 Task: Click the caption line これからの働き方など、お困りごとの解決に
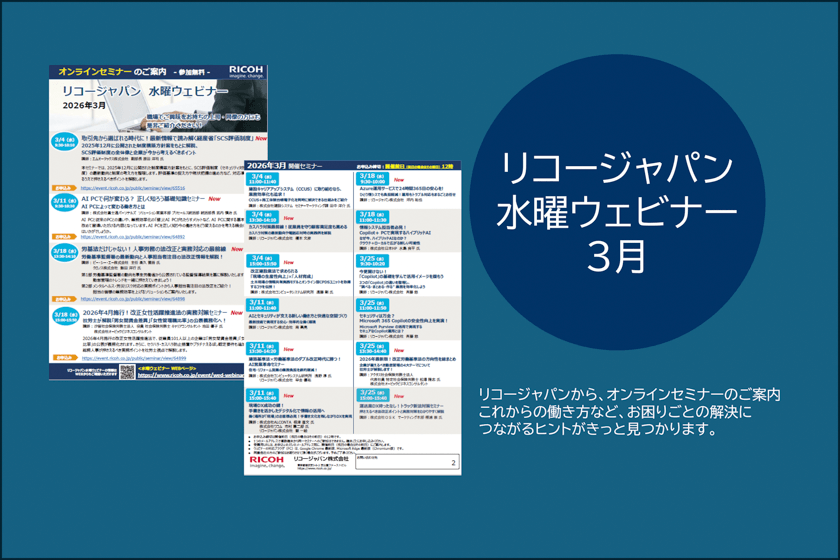(x=615, y=412)
